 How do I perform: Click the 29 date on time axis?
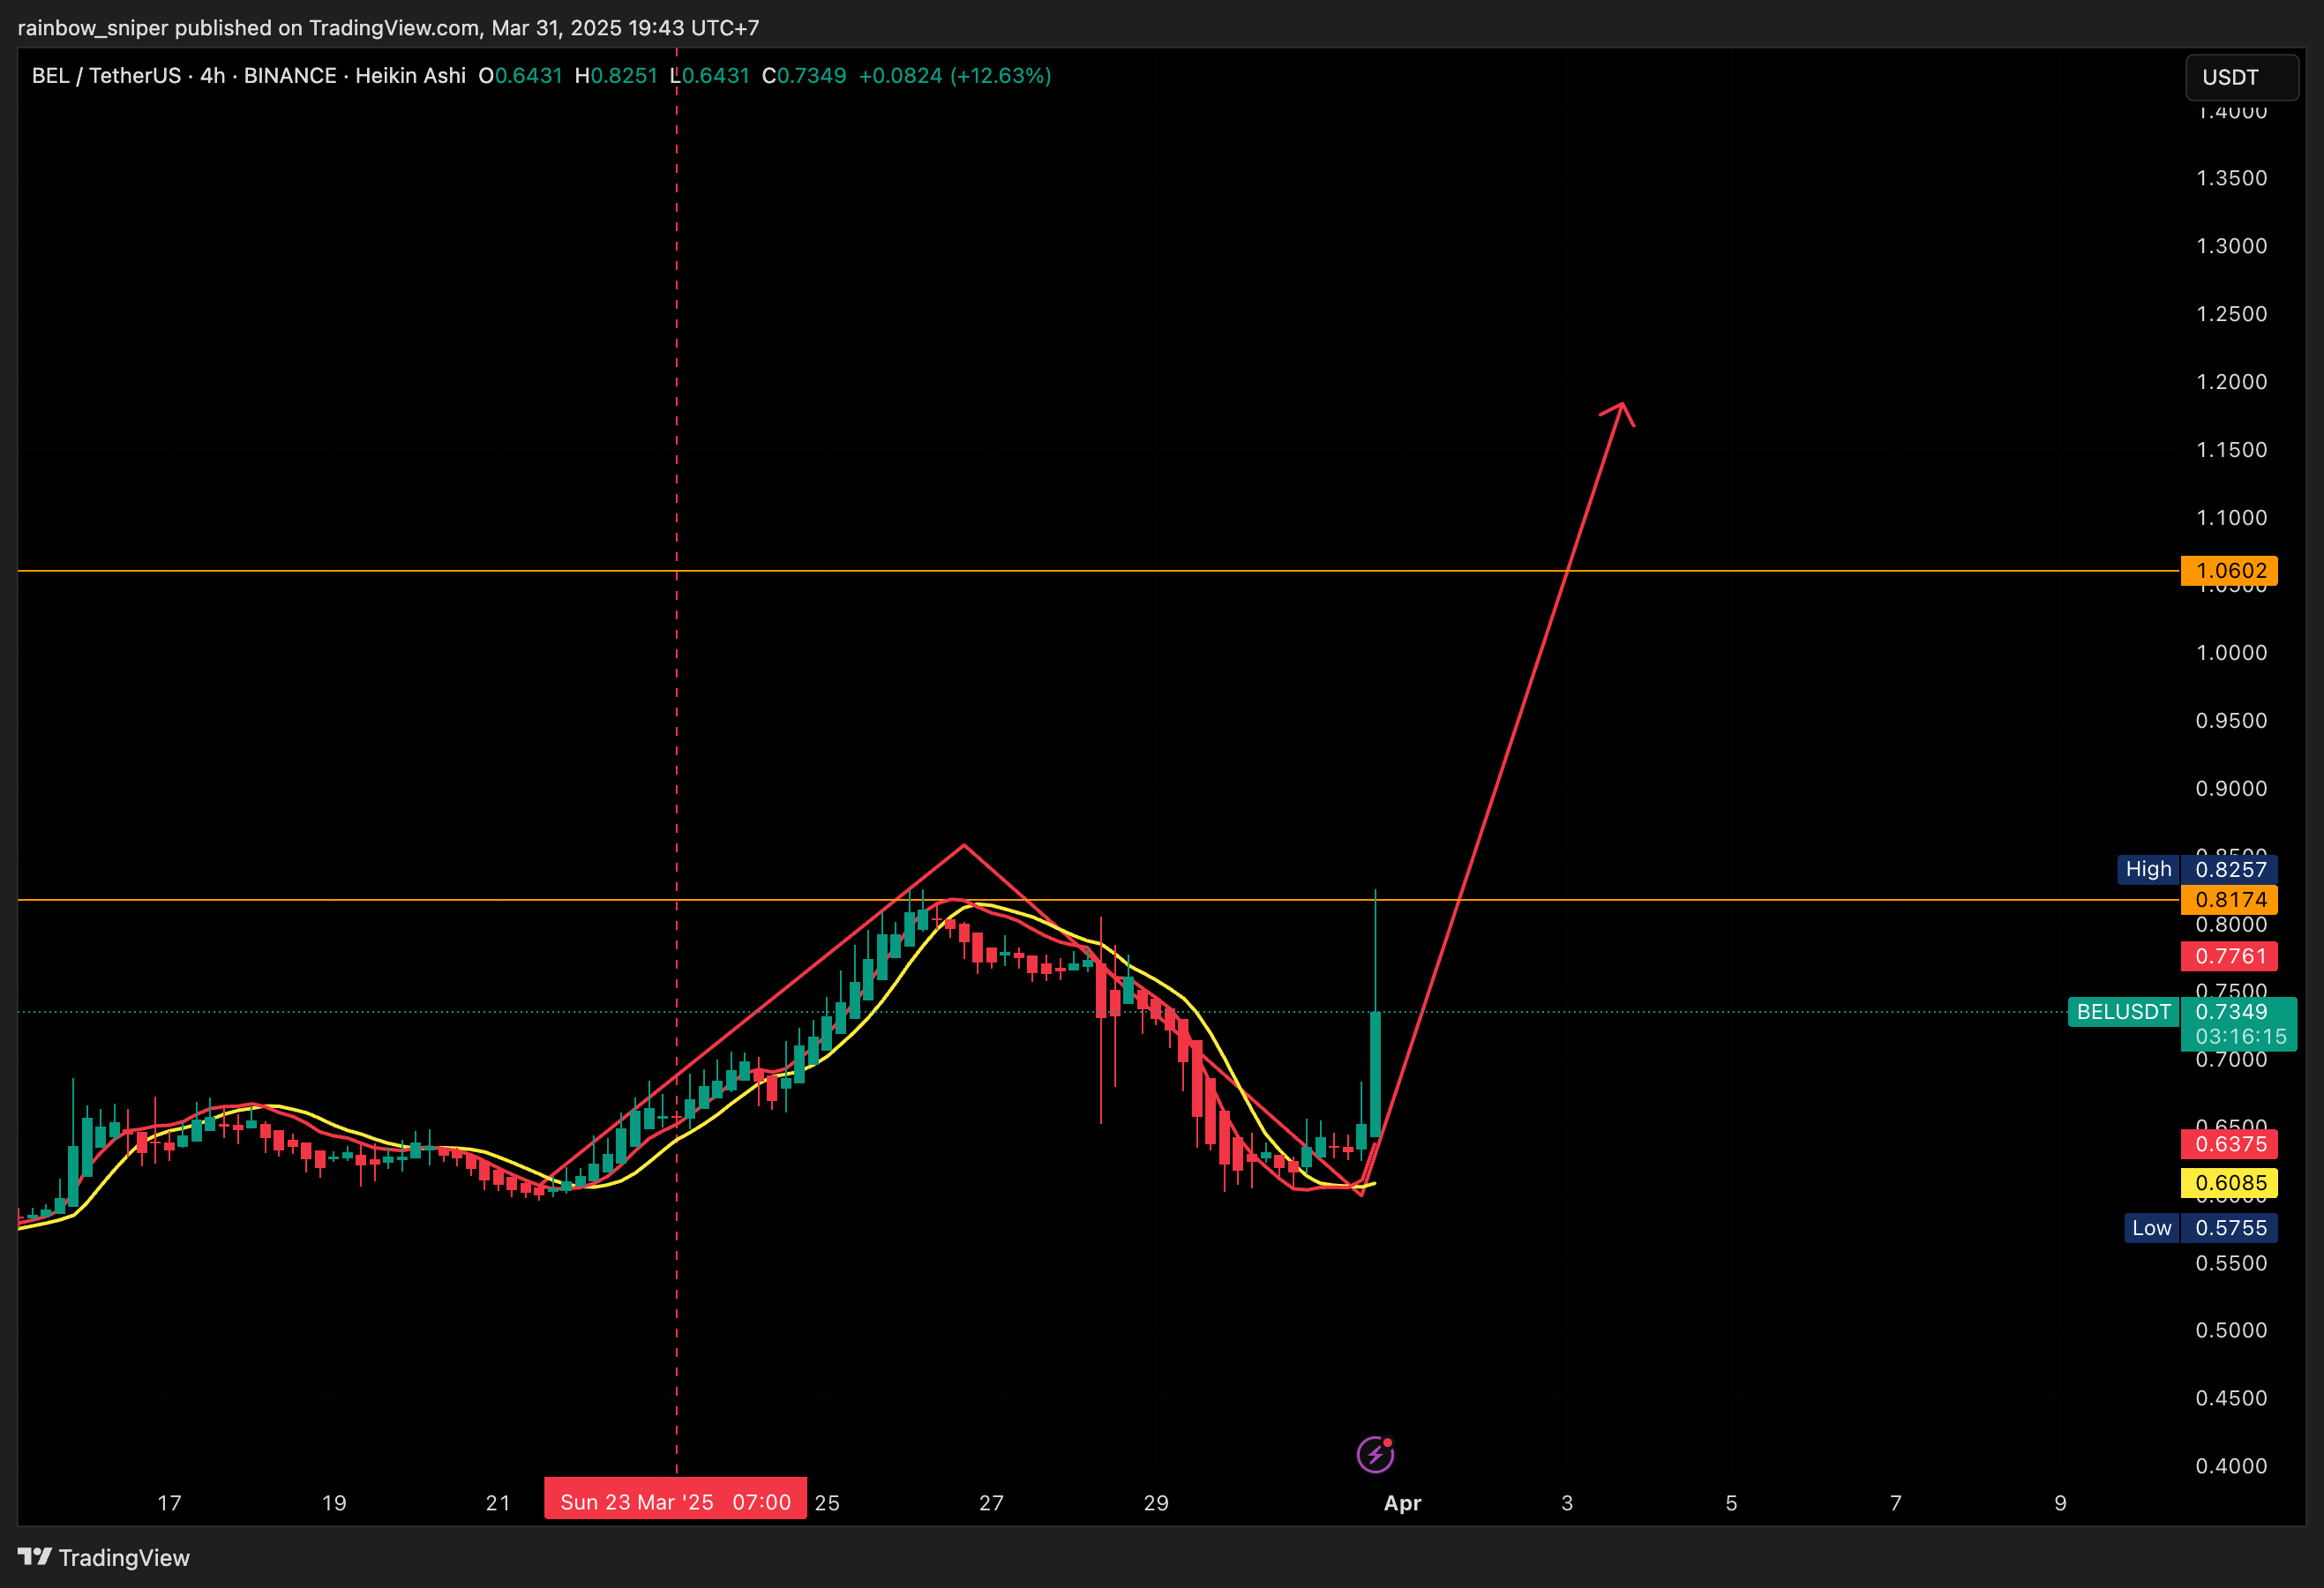pos(1156,1503)
